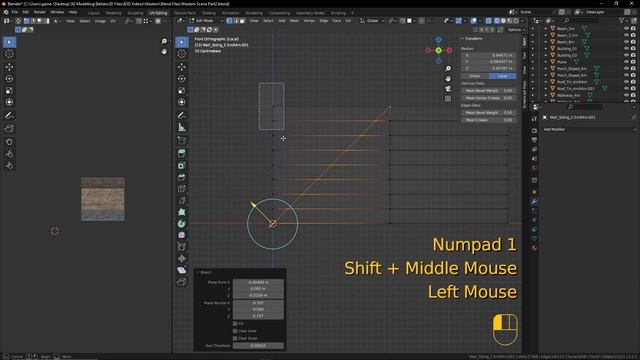Image resolution: width=640 pixels, height=360 pixels.
Task: Select the Scale tool in 3D viewport toolbar
Action: pyautogui.click(x=182, y=90)
